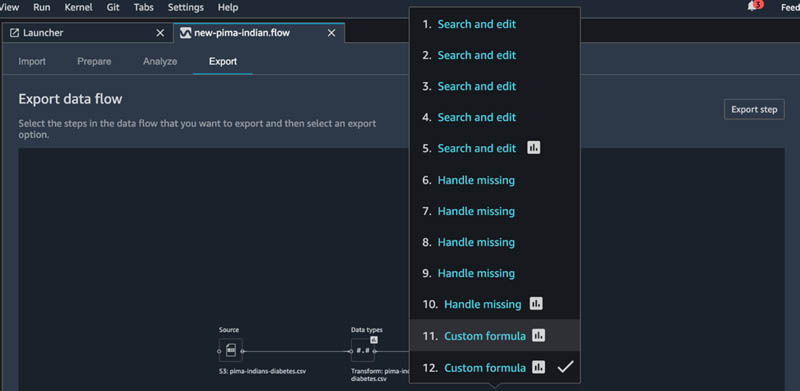Click the Launcher tab icon
This screenshot has width=800, height=391.
[14, 33]
